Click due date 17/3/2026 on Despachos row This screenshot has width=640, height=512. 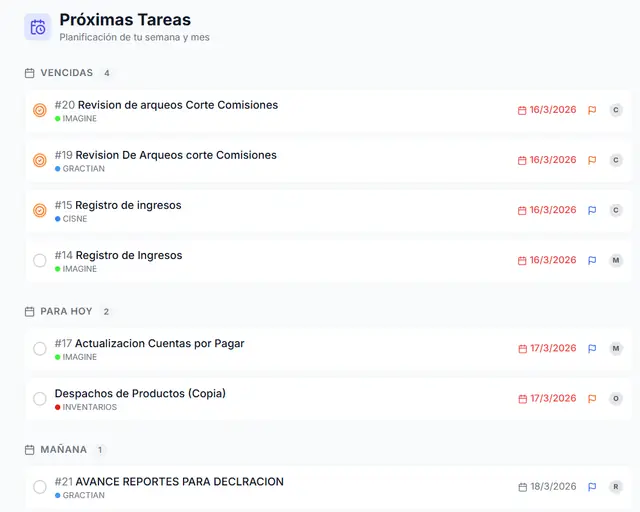(x=553, y=398)
